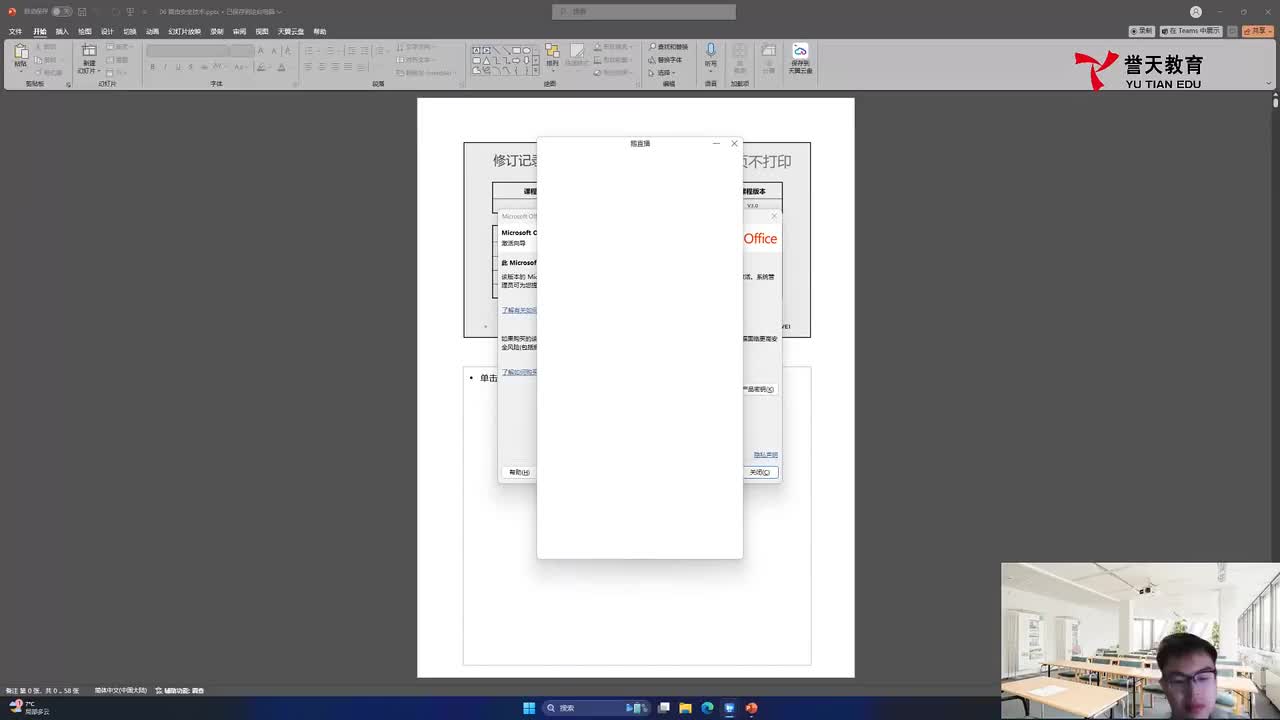Click the search box in title bar

(644, 12)
